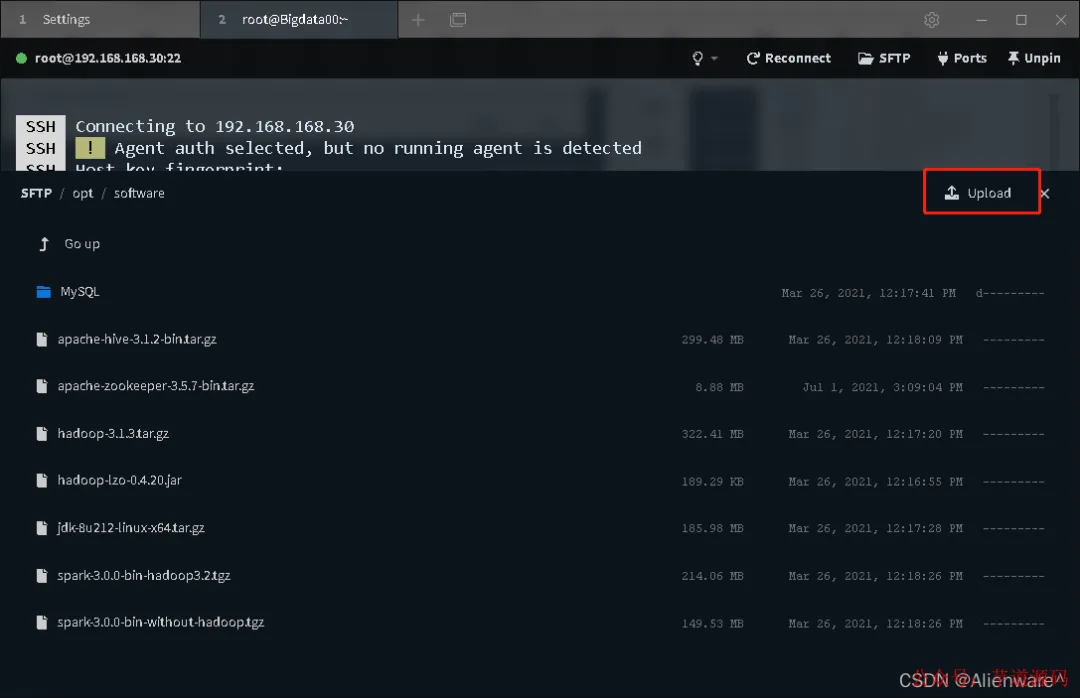The image size is (1080, 698).
Task: Select hadoop-3.1.3.tar.gz file
Action: 113,433
